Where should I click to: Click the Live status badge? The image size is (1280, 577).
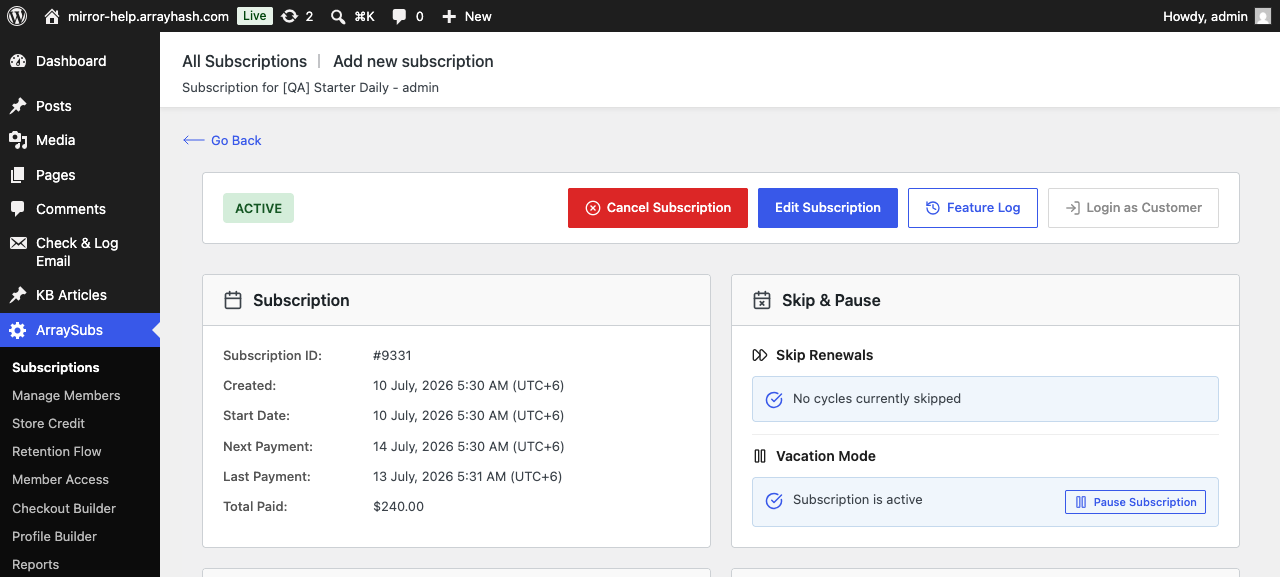pos(255,16)
